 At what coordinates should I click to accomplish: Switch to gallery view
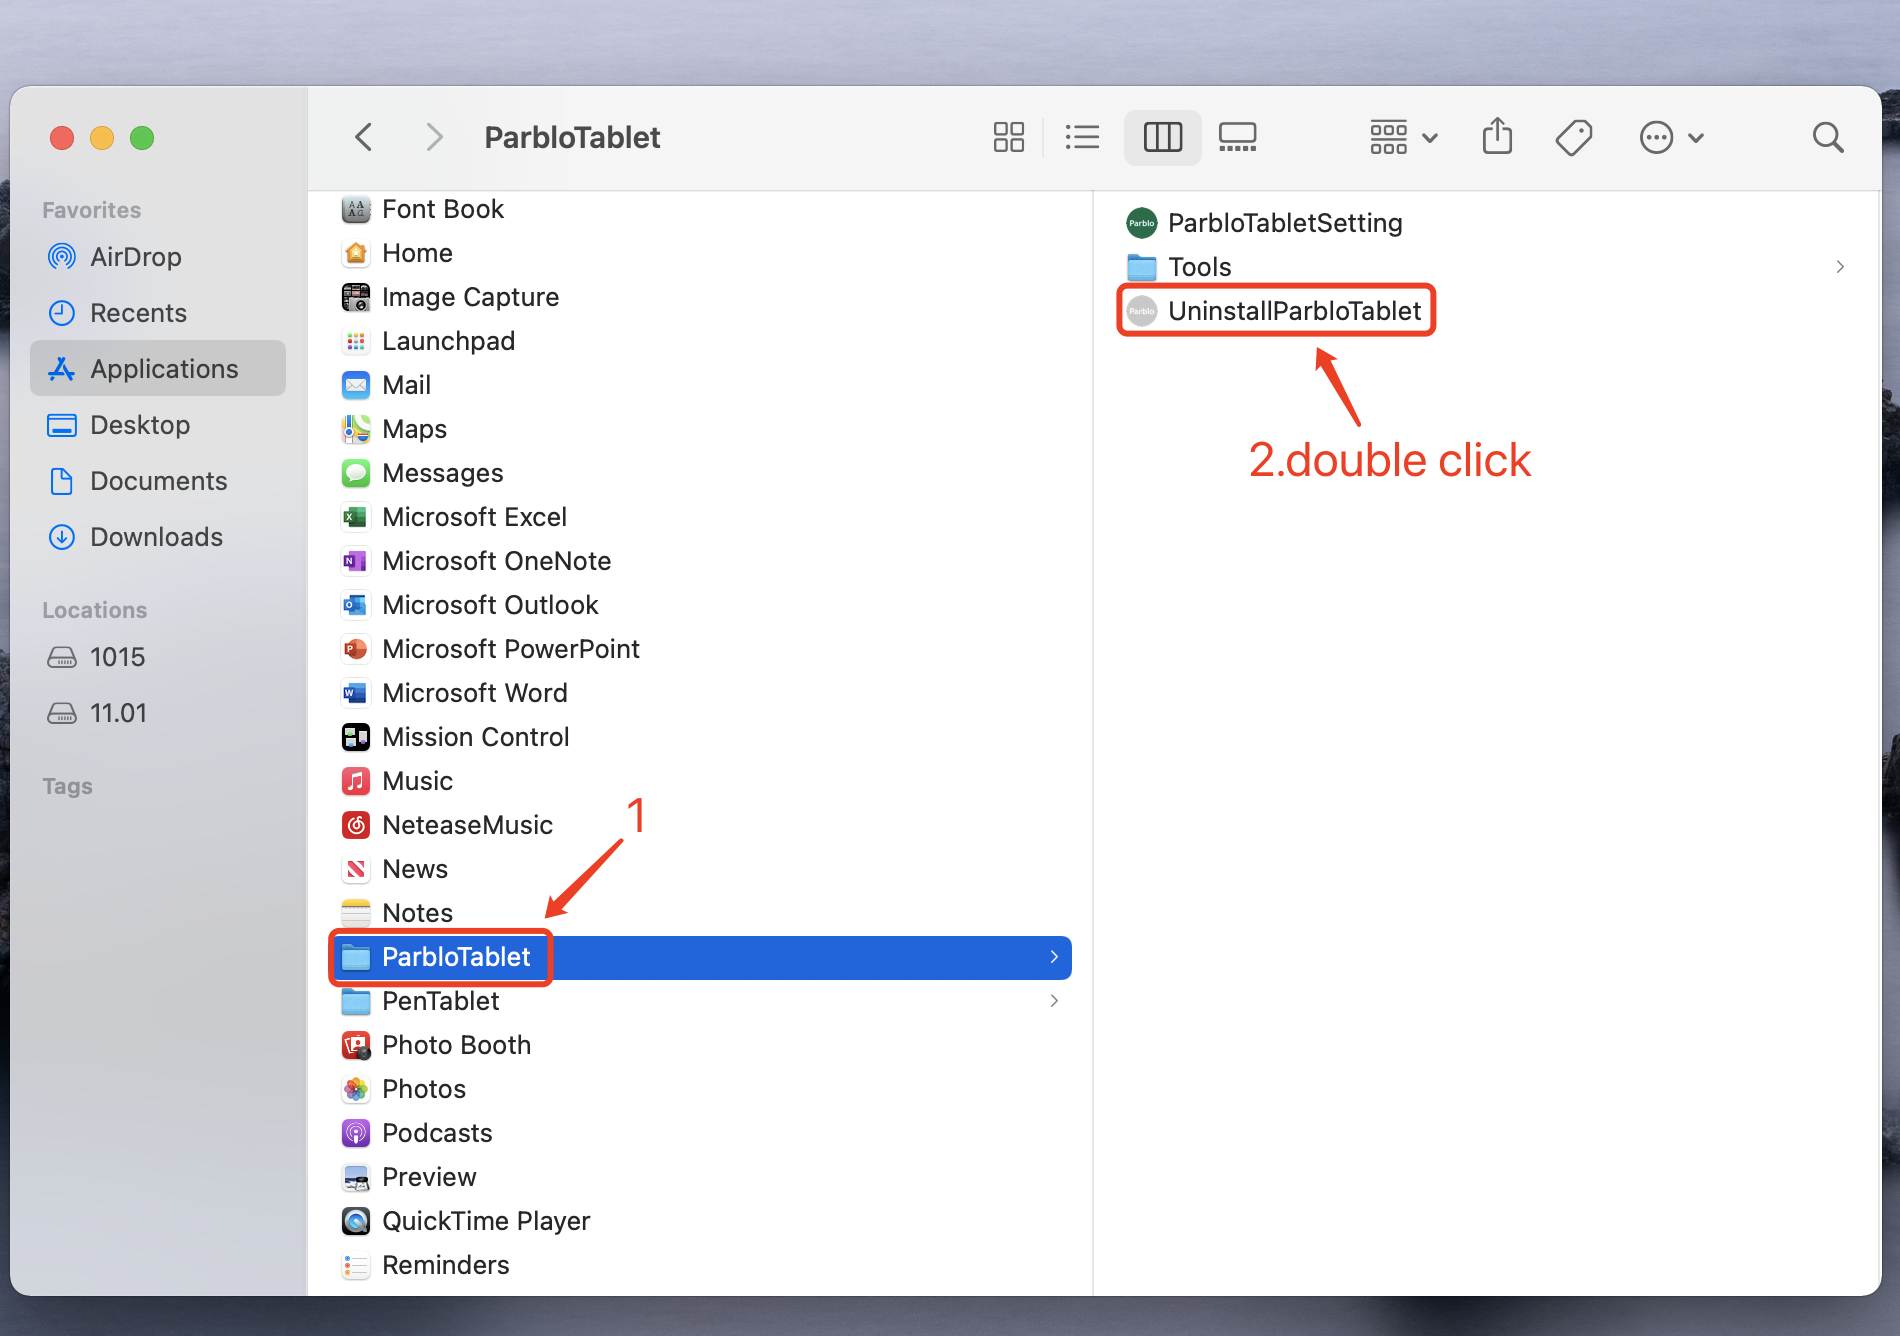(x=1237, y=137)
